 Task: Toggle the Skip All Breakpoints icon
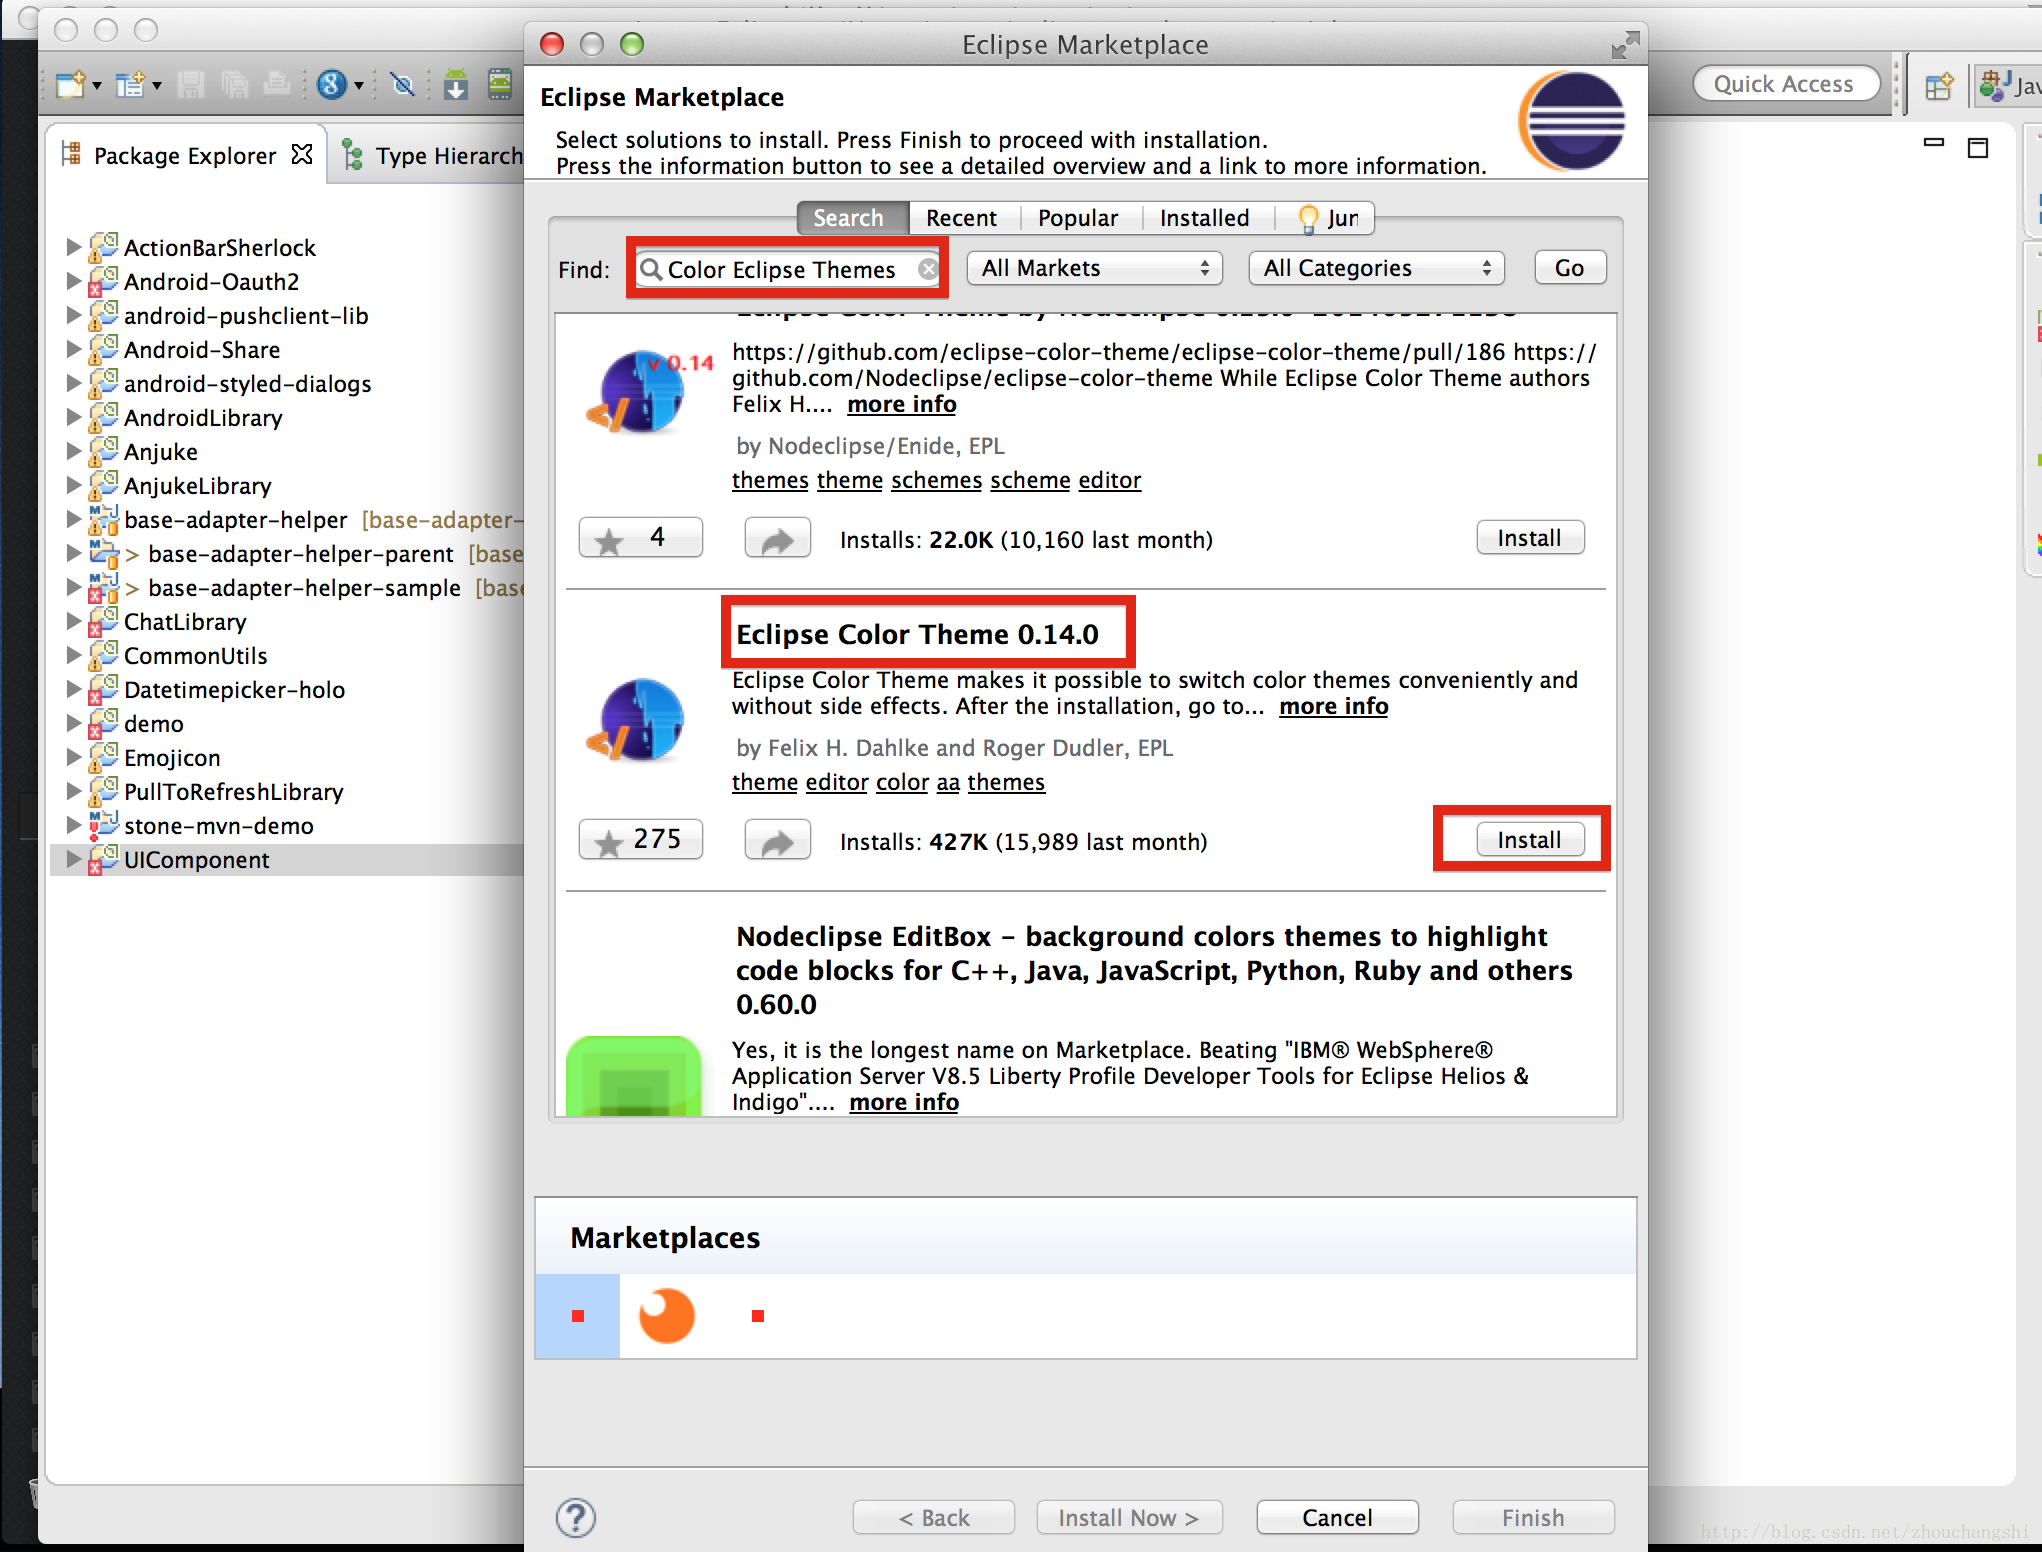click(403, 85)
